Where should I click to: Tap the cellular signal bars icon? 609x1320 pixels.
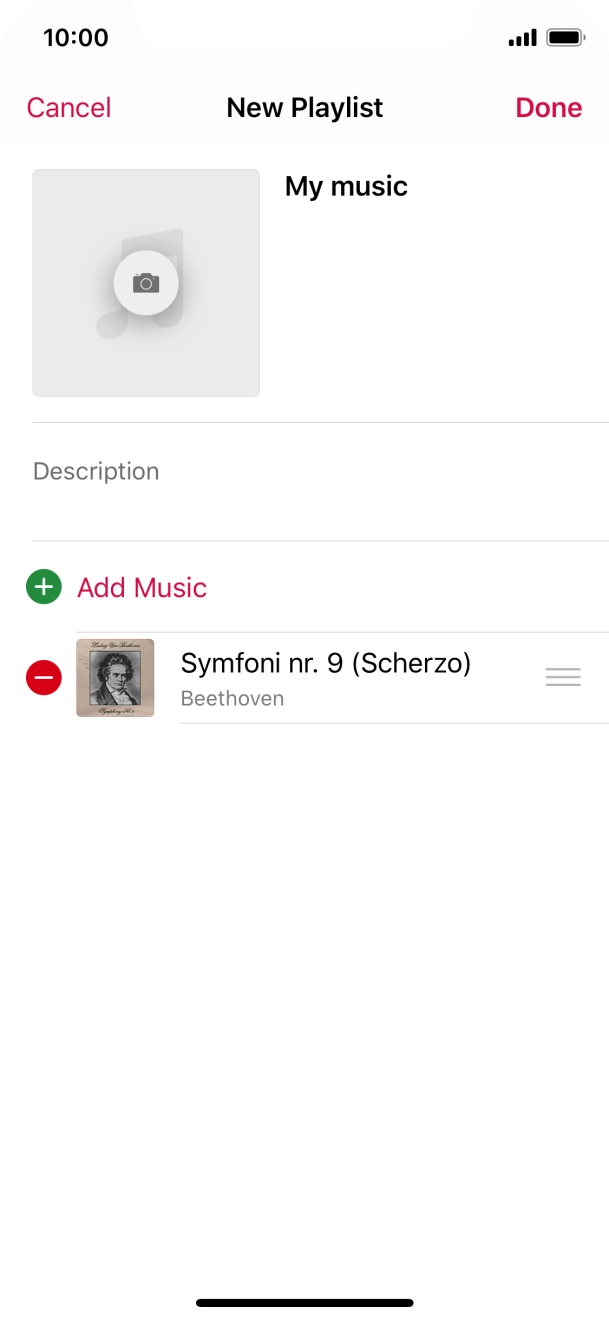522,38
